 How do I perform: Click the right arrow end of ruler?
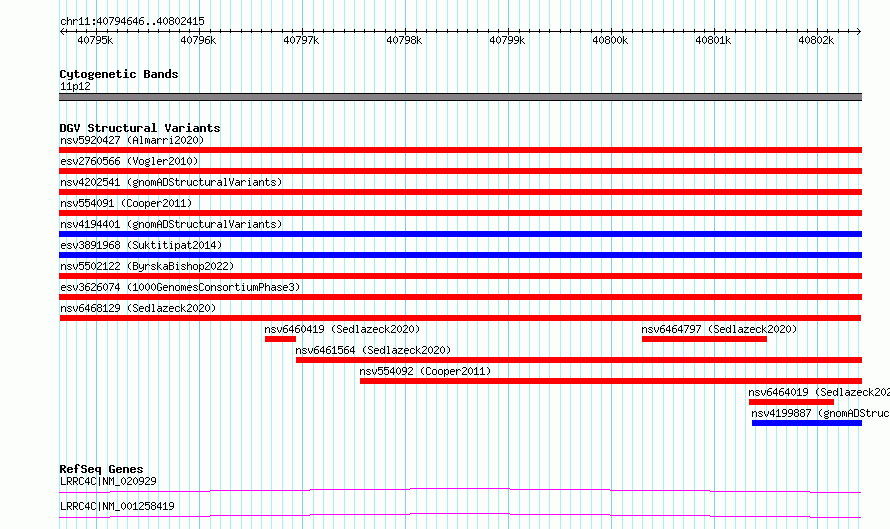click(859, 32)
